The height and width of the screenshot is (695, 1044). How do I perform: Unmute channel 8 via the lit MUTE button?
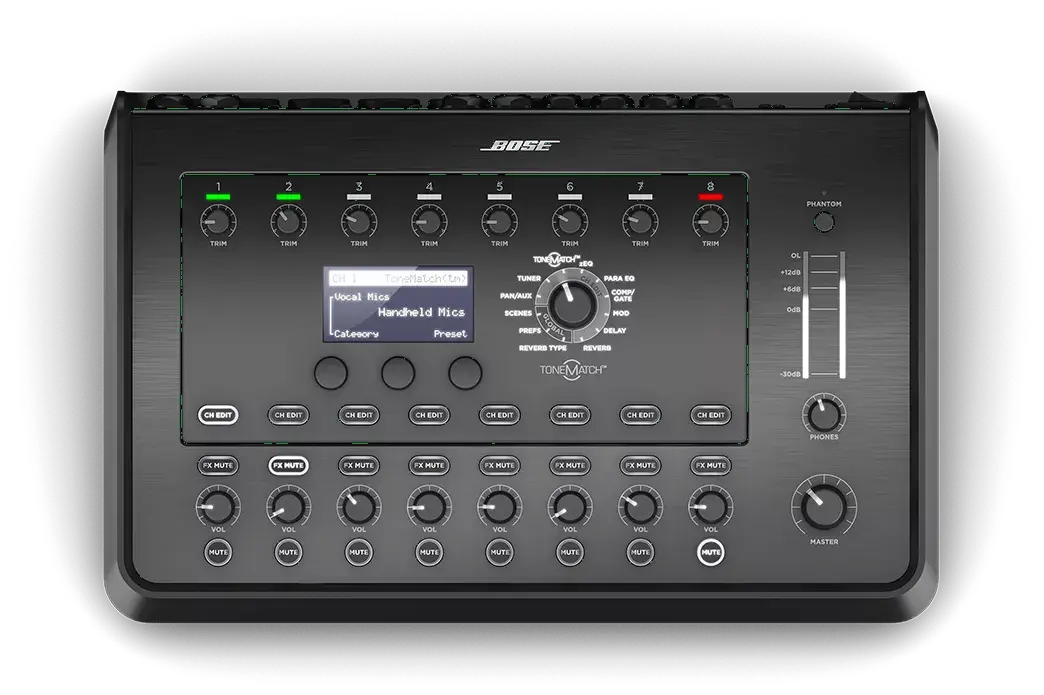coord(710,552)
